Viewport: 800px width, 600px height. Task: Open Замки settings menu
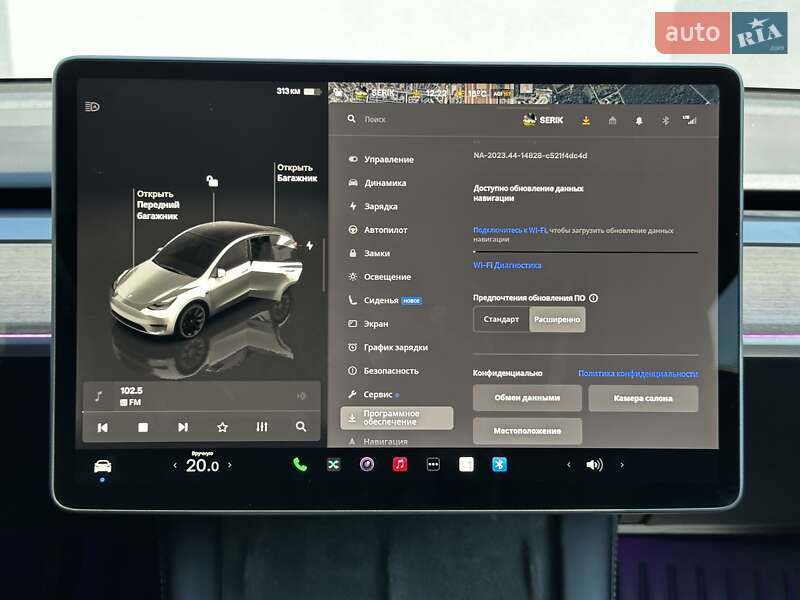[x=369, y=253]
